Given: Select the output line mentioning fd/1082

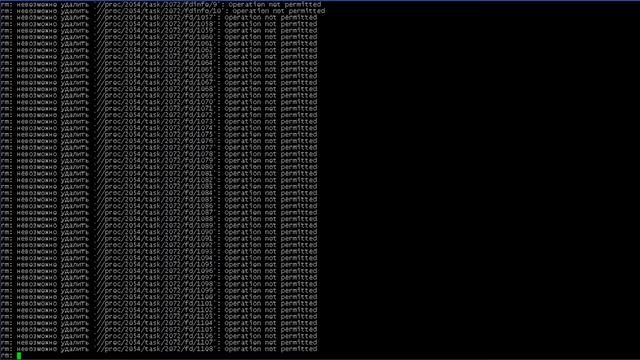Looking at the screenshot, I should pyautogui.click(x=158, y=180).
